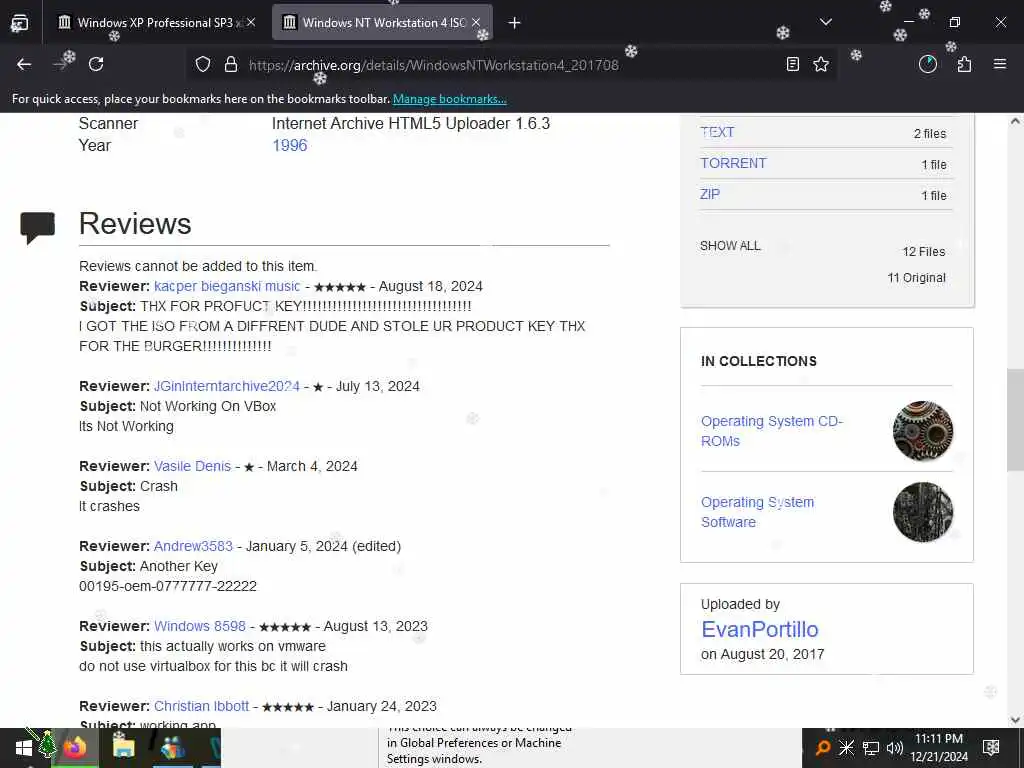
Task: Open the Manage bookmarks link
Action: (449, 99)
